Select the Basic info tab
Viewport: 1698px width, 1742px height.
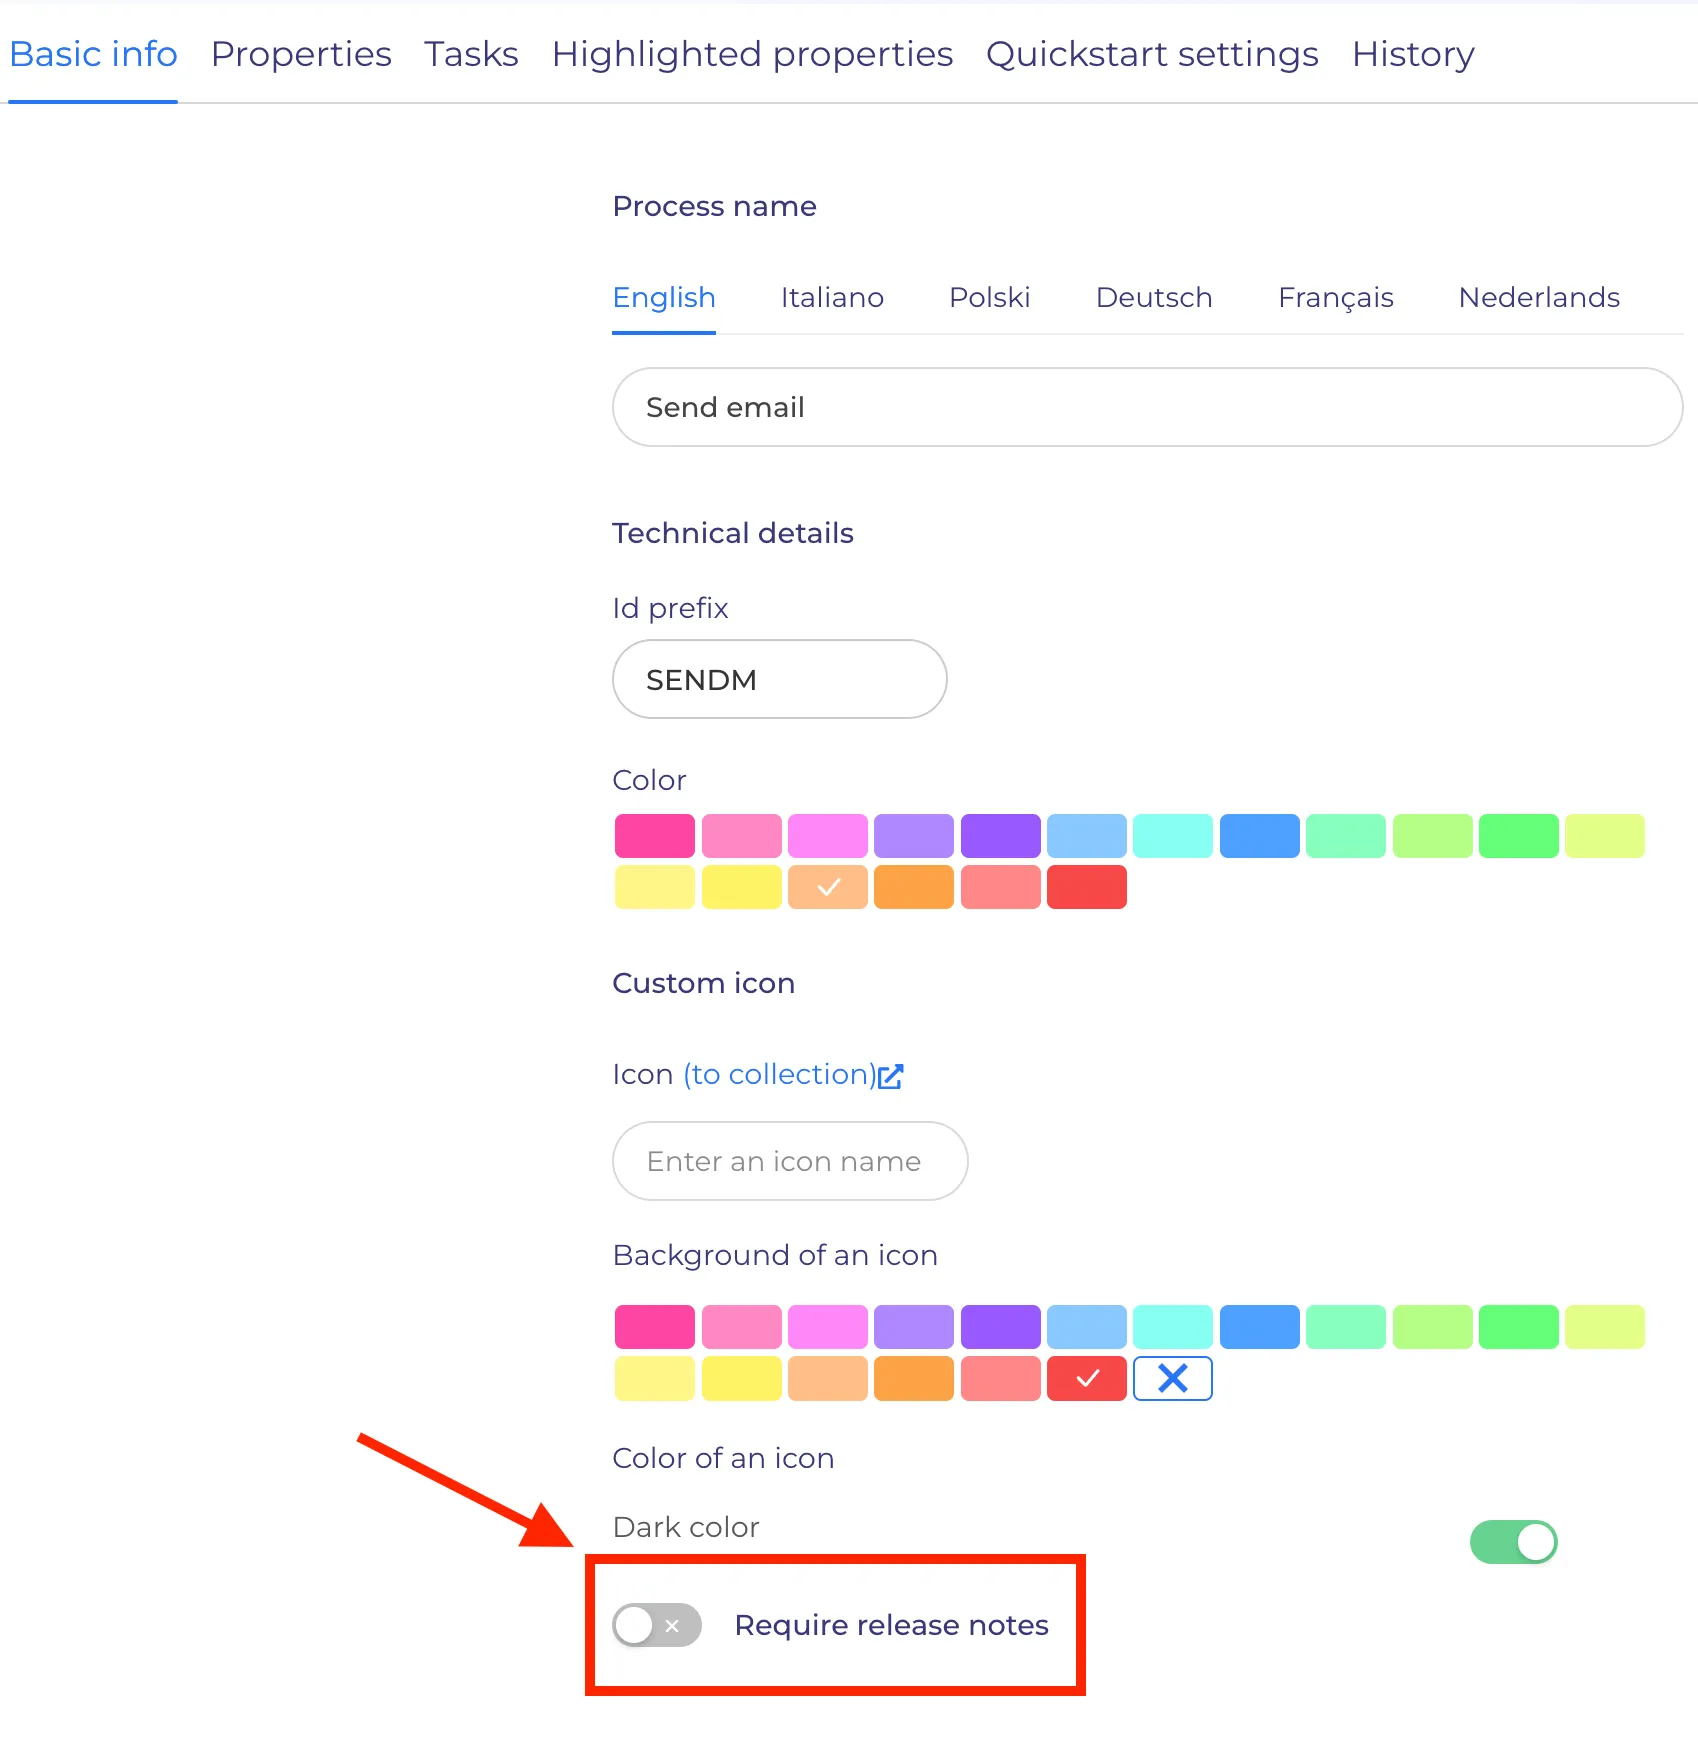(x=93, y=54)
